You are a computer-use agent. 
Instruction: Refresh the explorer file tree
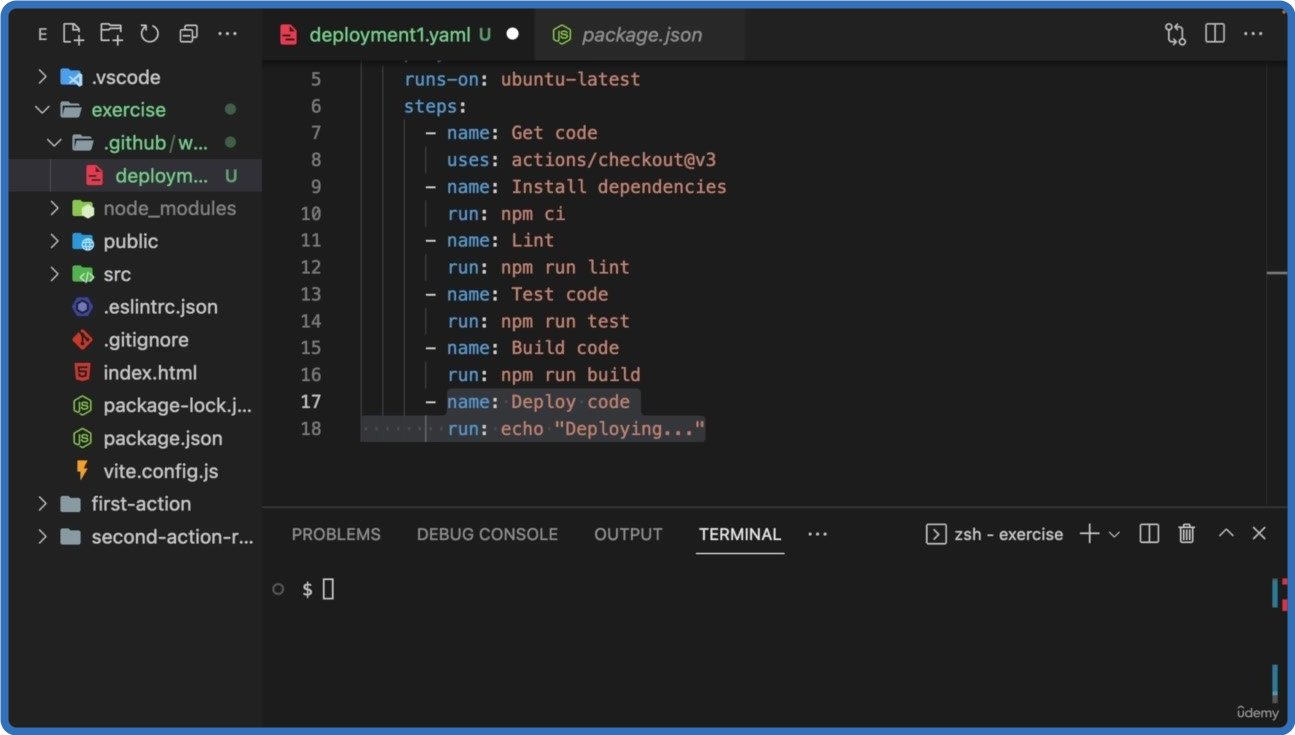pyautogui.click(x=150, y=34)
